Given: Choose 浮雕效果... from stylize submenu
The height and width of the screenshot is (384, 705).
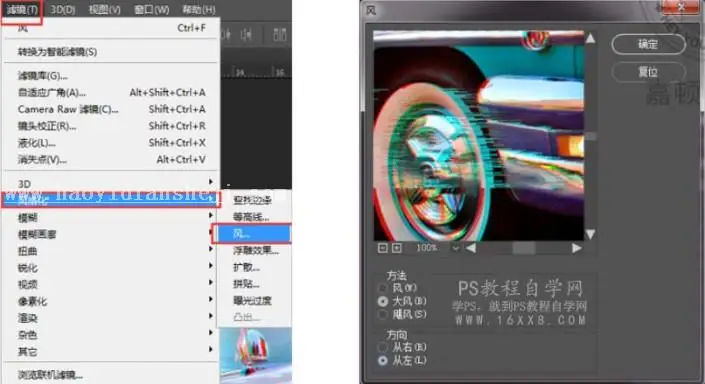Looking at the screenshot, I should pos(254,250).
